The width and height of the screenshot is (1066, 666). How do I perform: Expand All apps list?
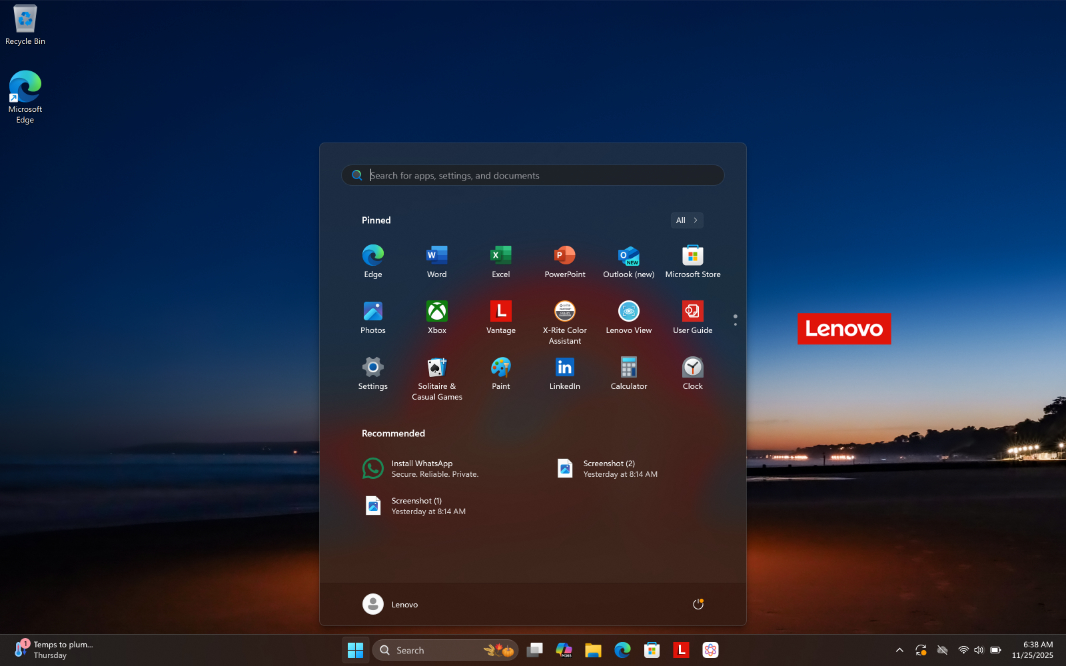[687, 220]
